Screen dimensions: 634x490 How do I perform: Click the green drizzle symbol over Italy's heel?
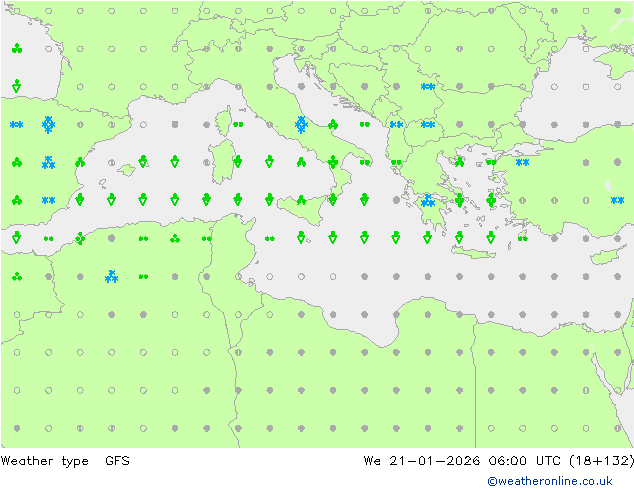(365, 163)
